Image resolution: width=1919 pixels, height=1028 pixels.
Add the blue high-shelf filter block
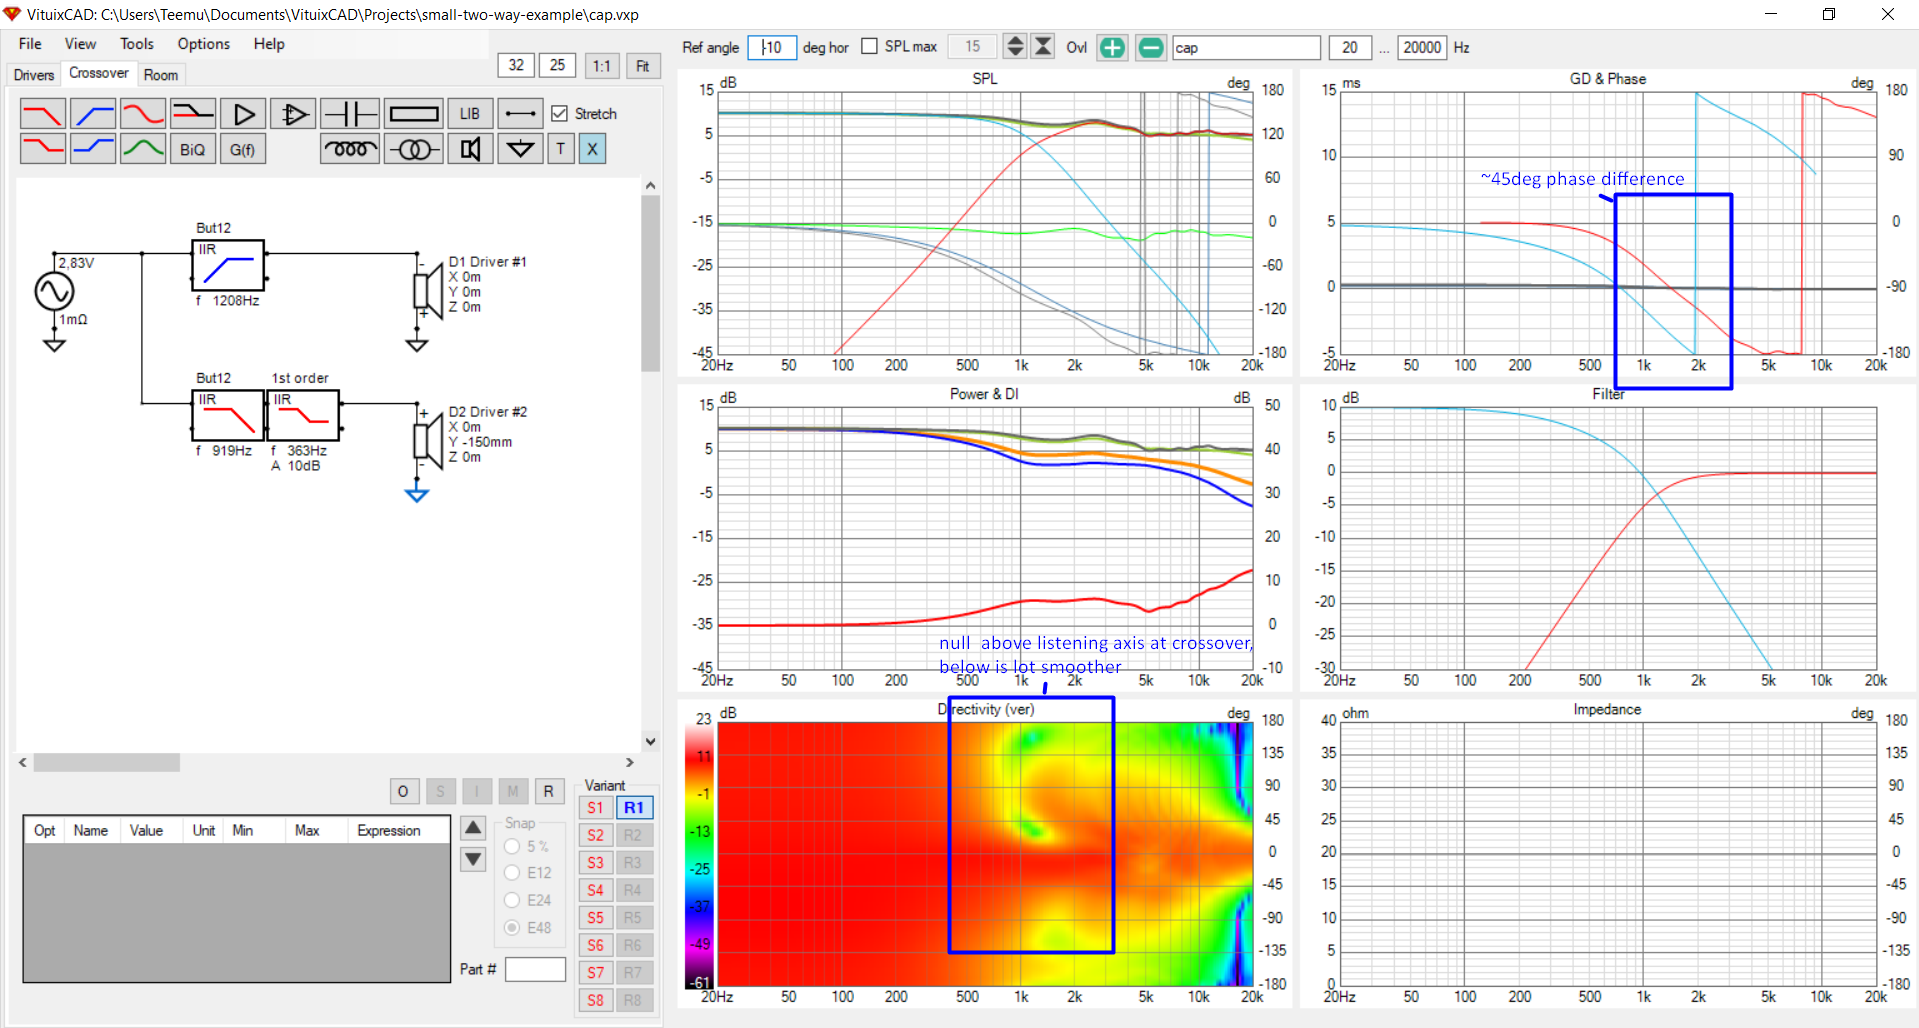pos(93,149)
